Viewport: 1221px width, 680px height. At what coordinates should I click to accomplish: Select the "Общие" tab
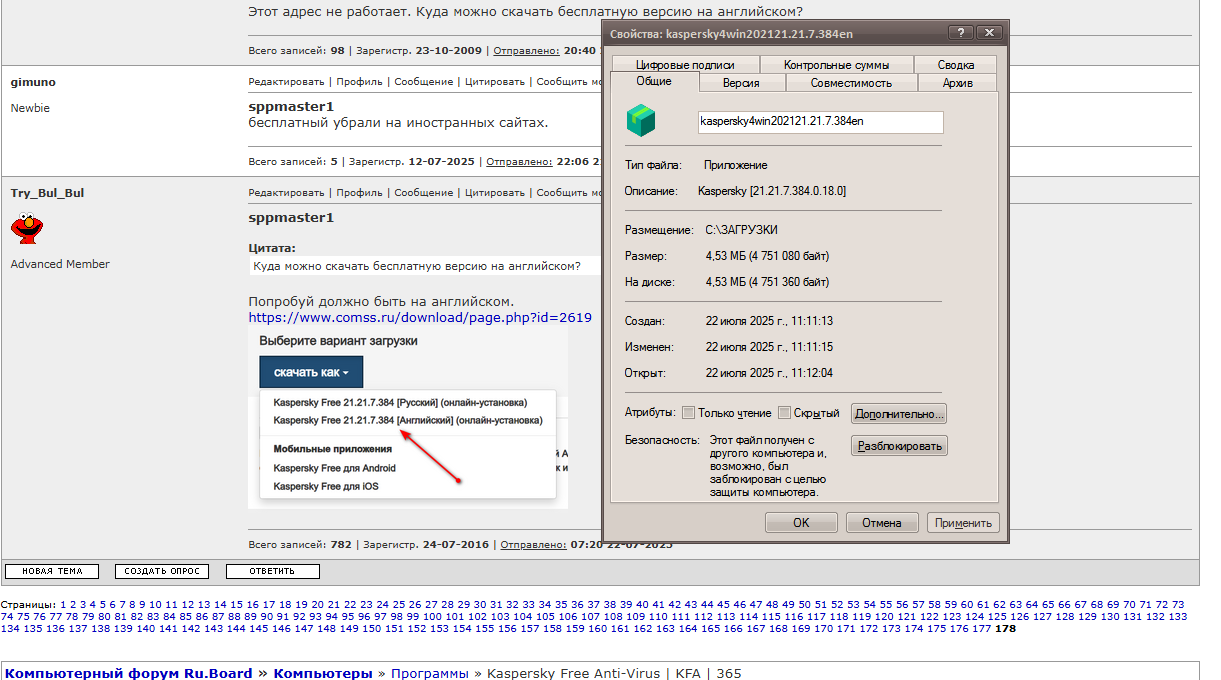tap(653, 82)
